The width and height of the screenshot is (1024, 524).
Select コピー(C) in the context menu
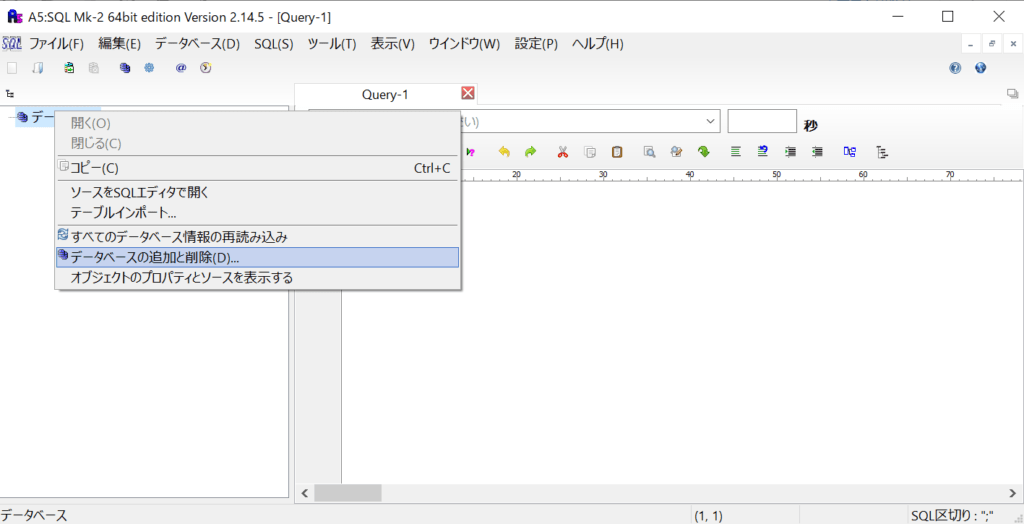coord(258,168)
